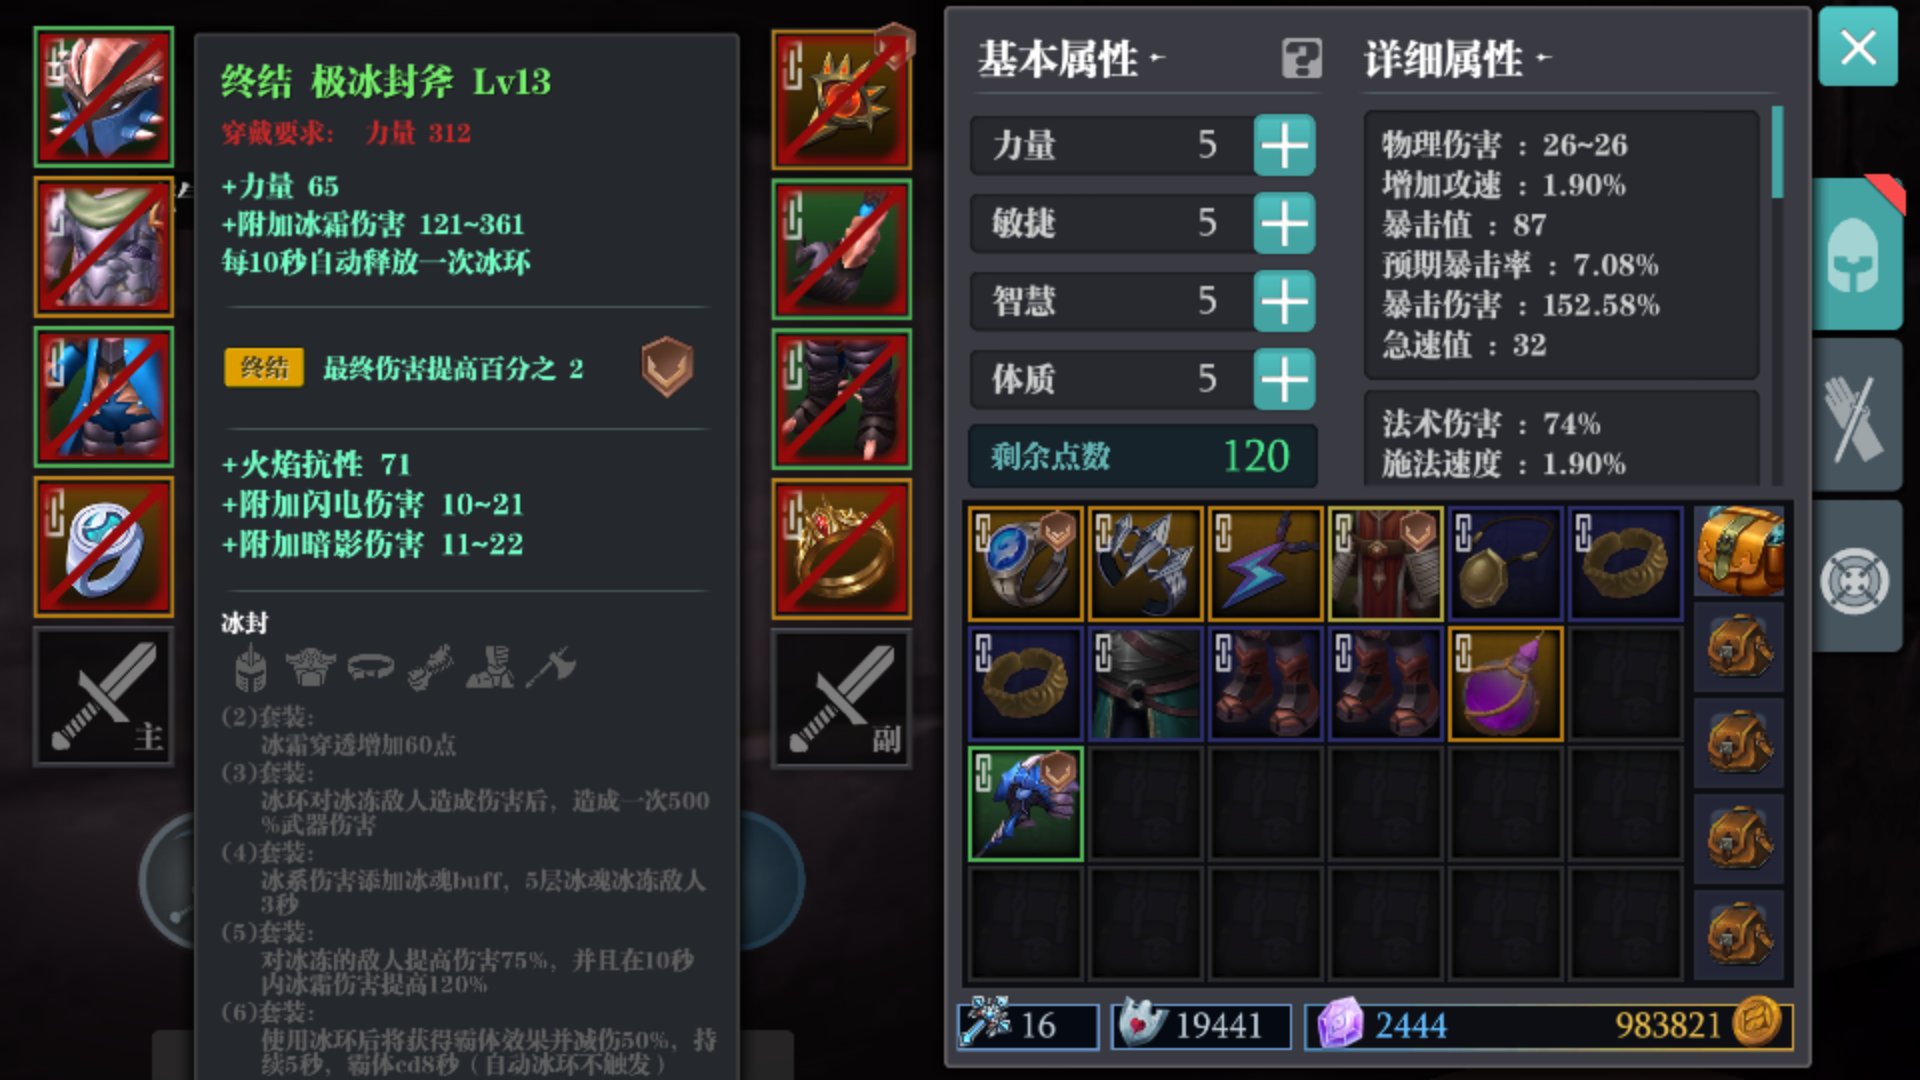Open the gloves side tab

point(1856,417)
